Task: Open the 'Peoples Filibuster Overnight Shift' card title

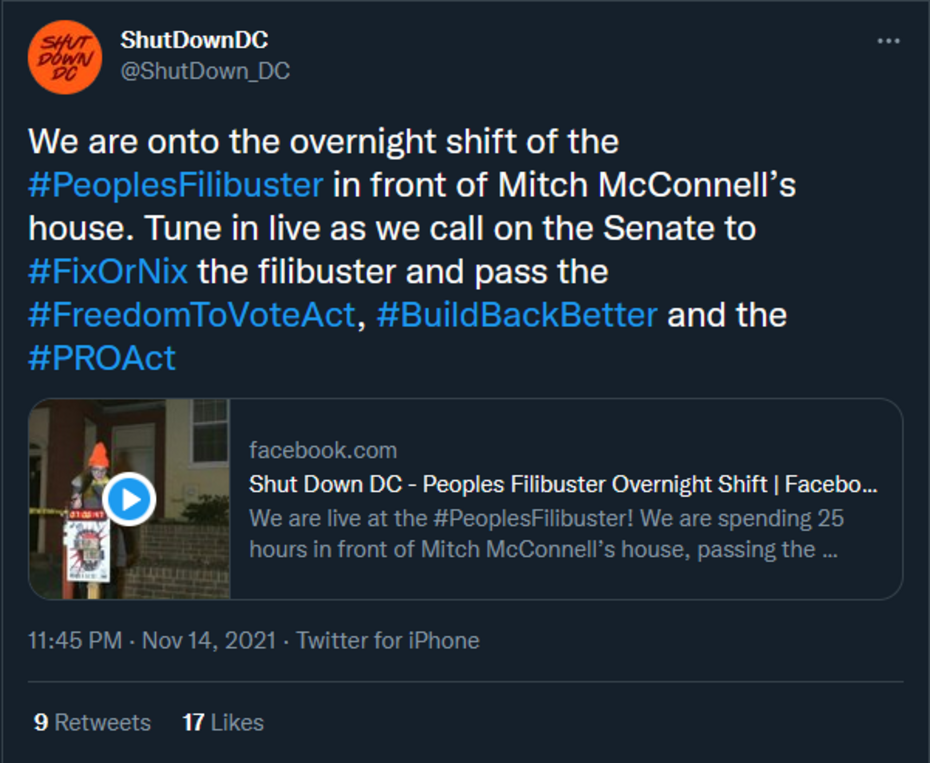Action: (562, 485)
